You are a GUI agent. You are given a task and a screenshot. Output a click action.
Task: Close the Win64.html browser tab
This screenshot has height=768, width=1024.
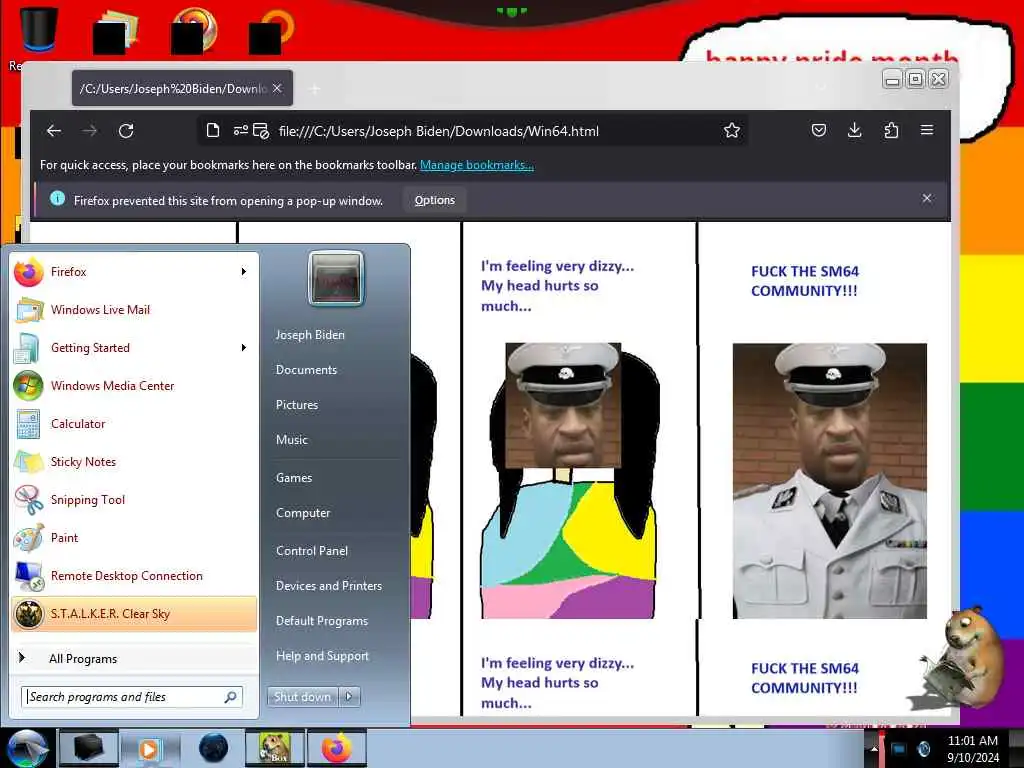pos(278,88)
